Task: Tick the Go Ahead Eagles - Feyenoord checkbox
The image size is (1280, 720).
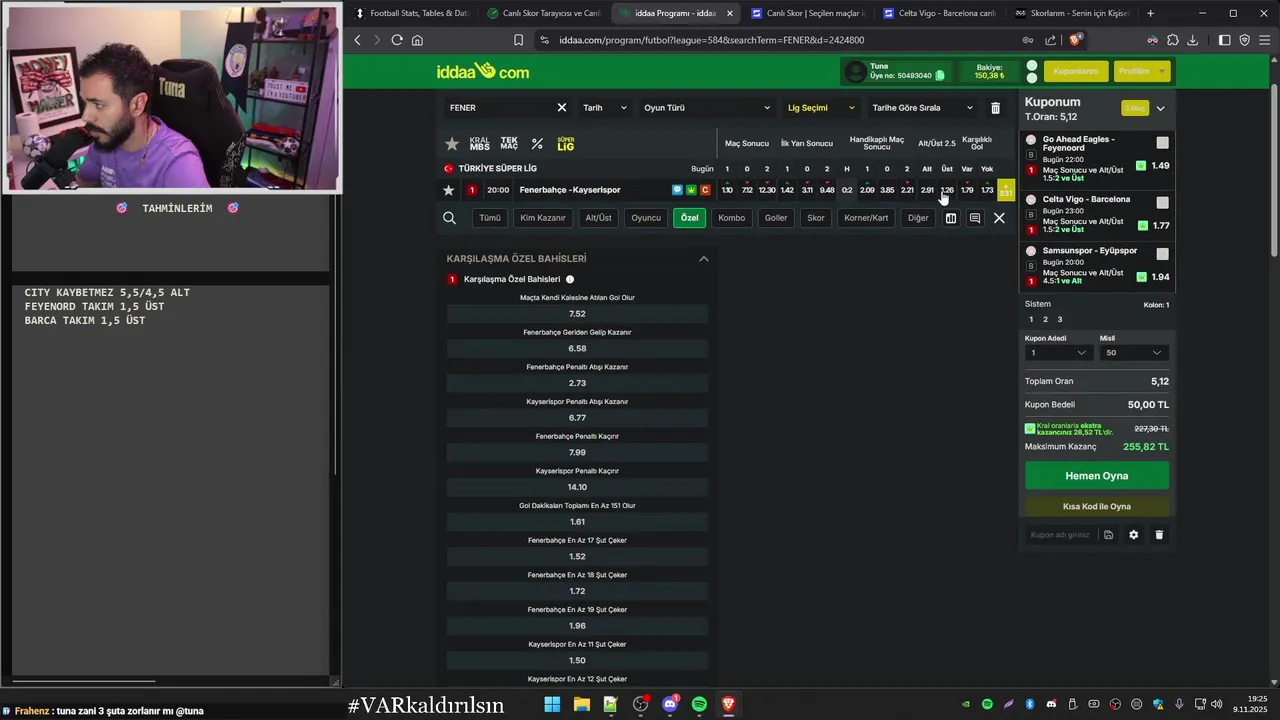Action: (x=1162, y=143)
